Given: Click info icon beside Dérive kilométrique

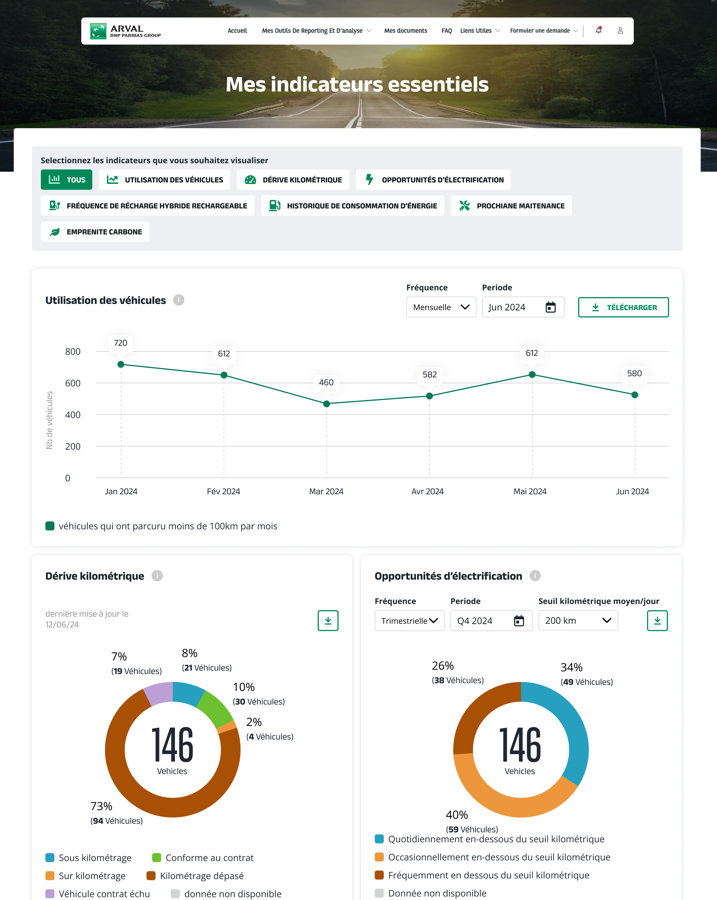Looking at the screenshot, I should [157, 576].
